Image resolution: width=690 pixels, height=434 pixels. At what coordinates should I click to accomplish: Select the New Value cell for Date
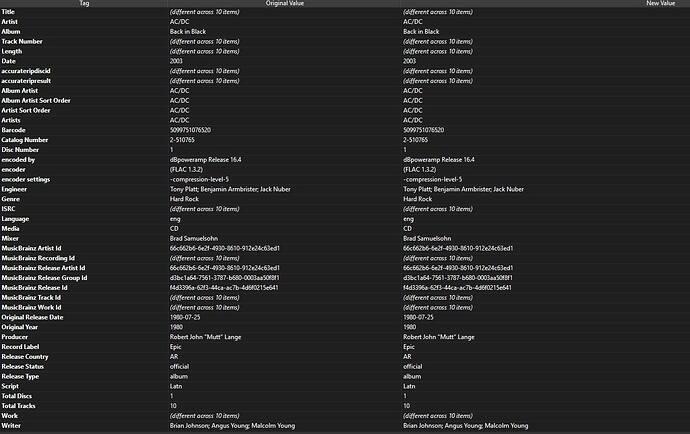(410, 60)
